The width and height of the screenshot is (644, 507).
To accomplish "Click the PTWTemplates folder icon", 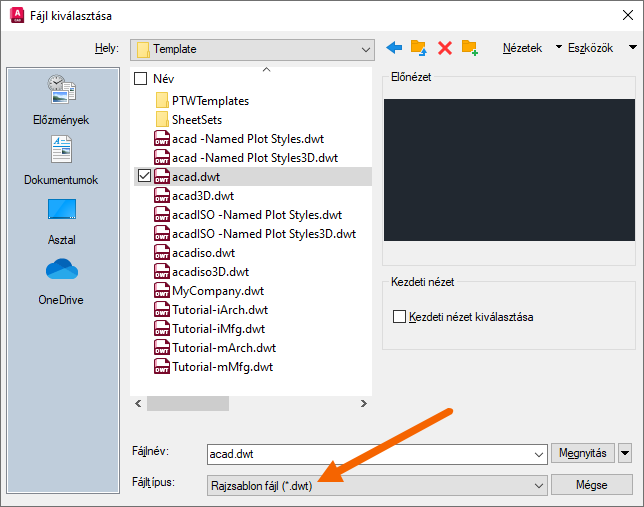I will pyautogui.click(x=162, y=101).
